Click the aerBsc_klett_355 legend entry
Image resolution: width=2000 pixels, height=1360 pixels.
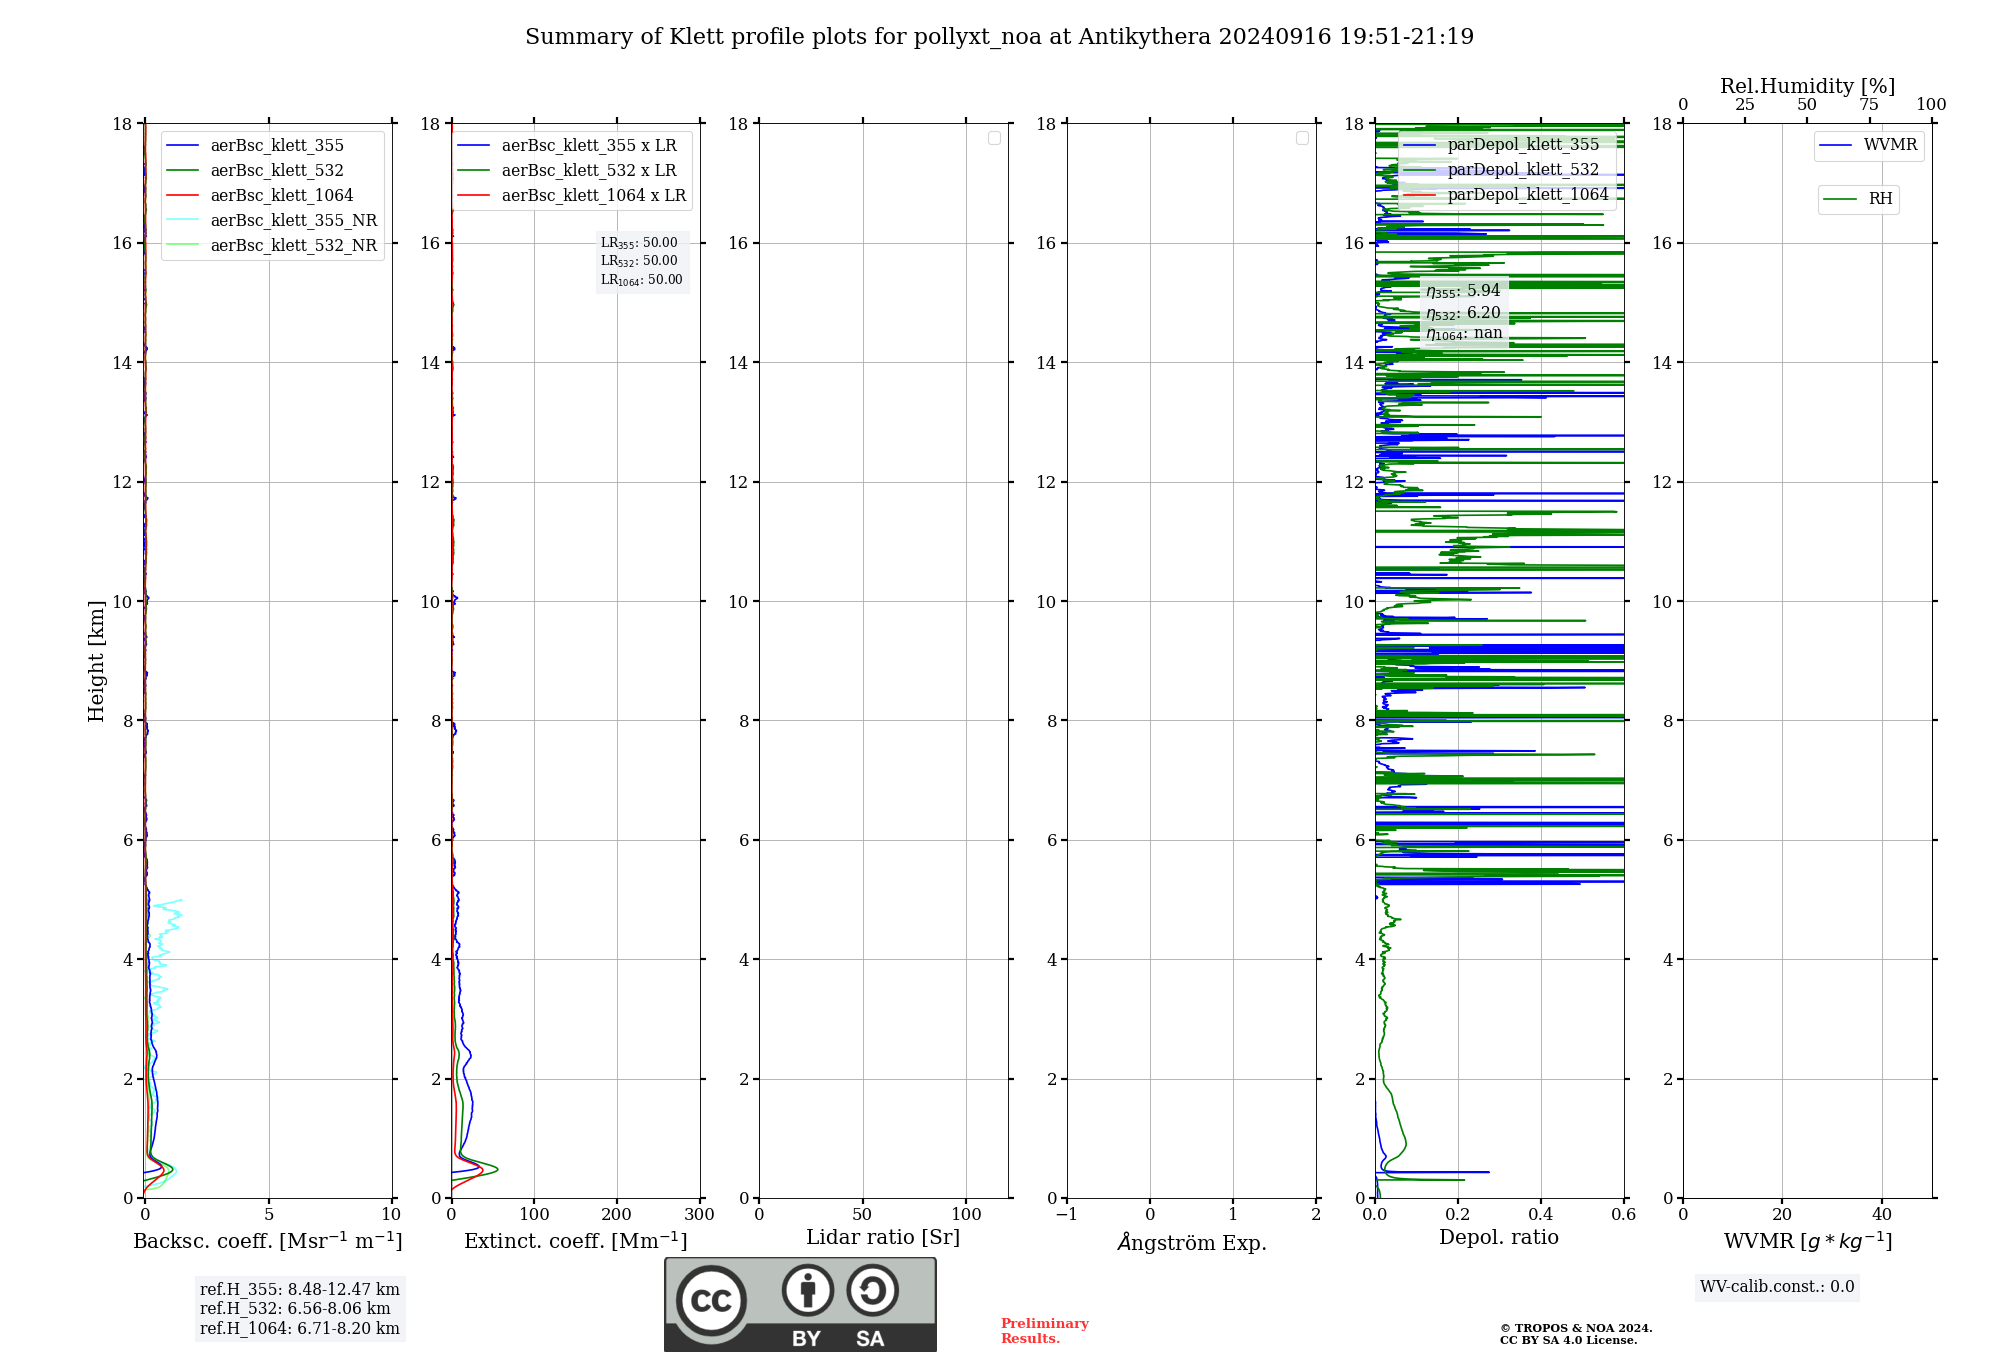[x=272, y=146]
